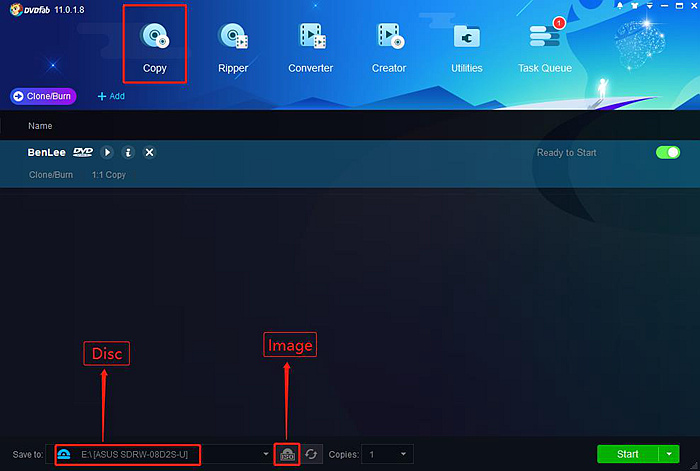Click the green Start button
The image size is (700, 471).
tap(628, 454)
